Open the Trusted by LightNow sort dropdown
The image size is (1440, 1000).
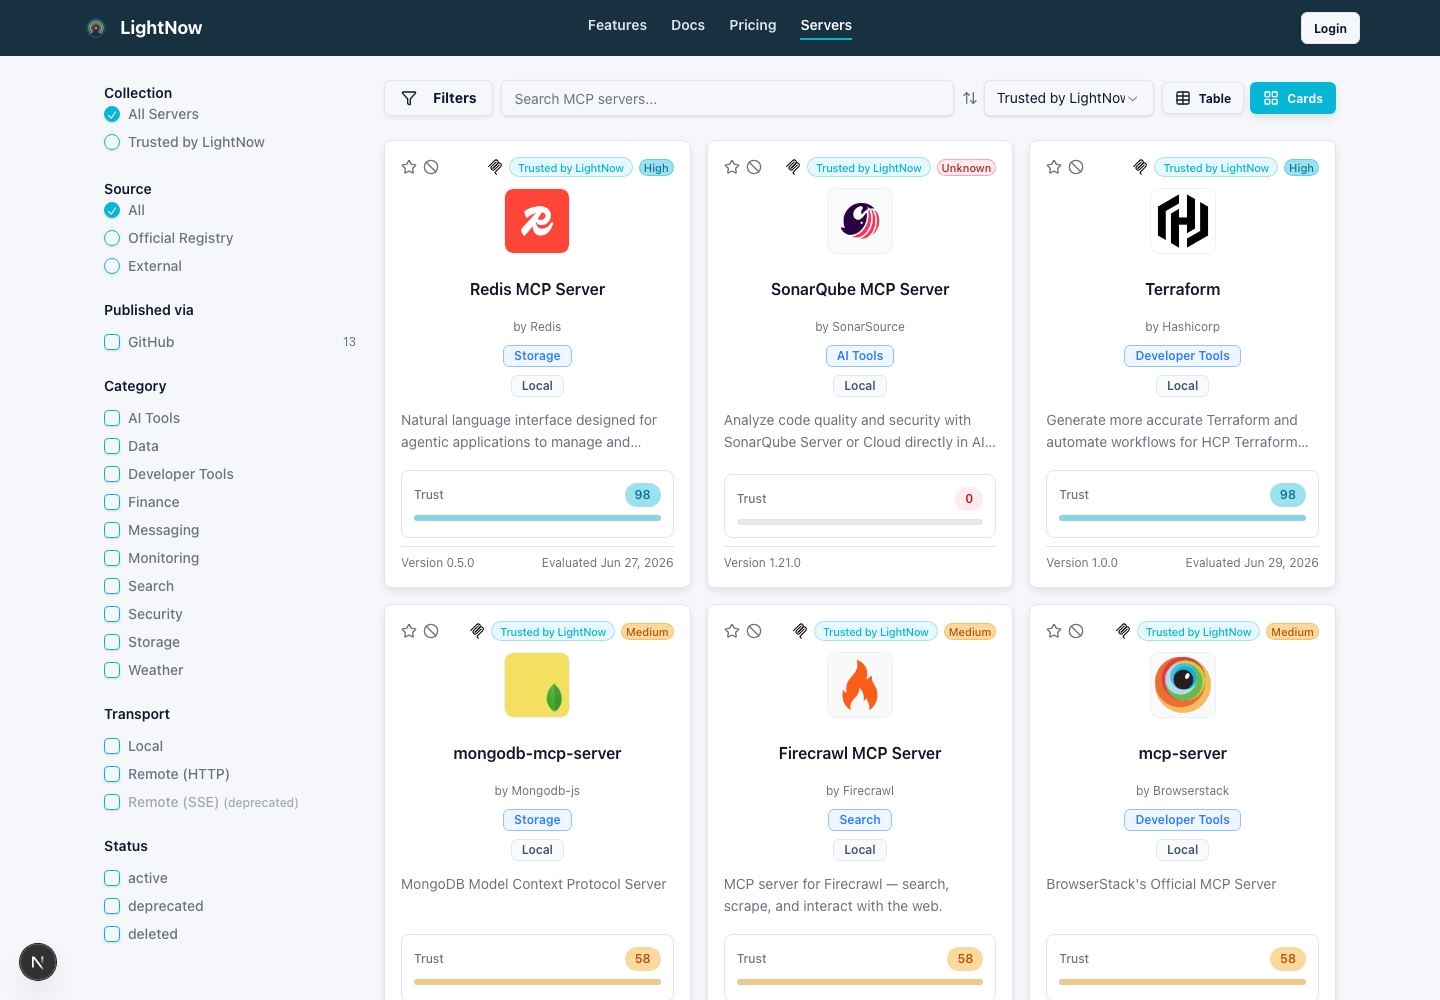pos(1068,98)
